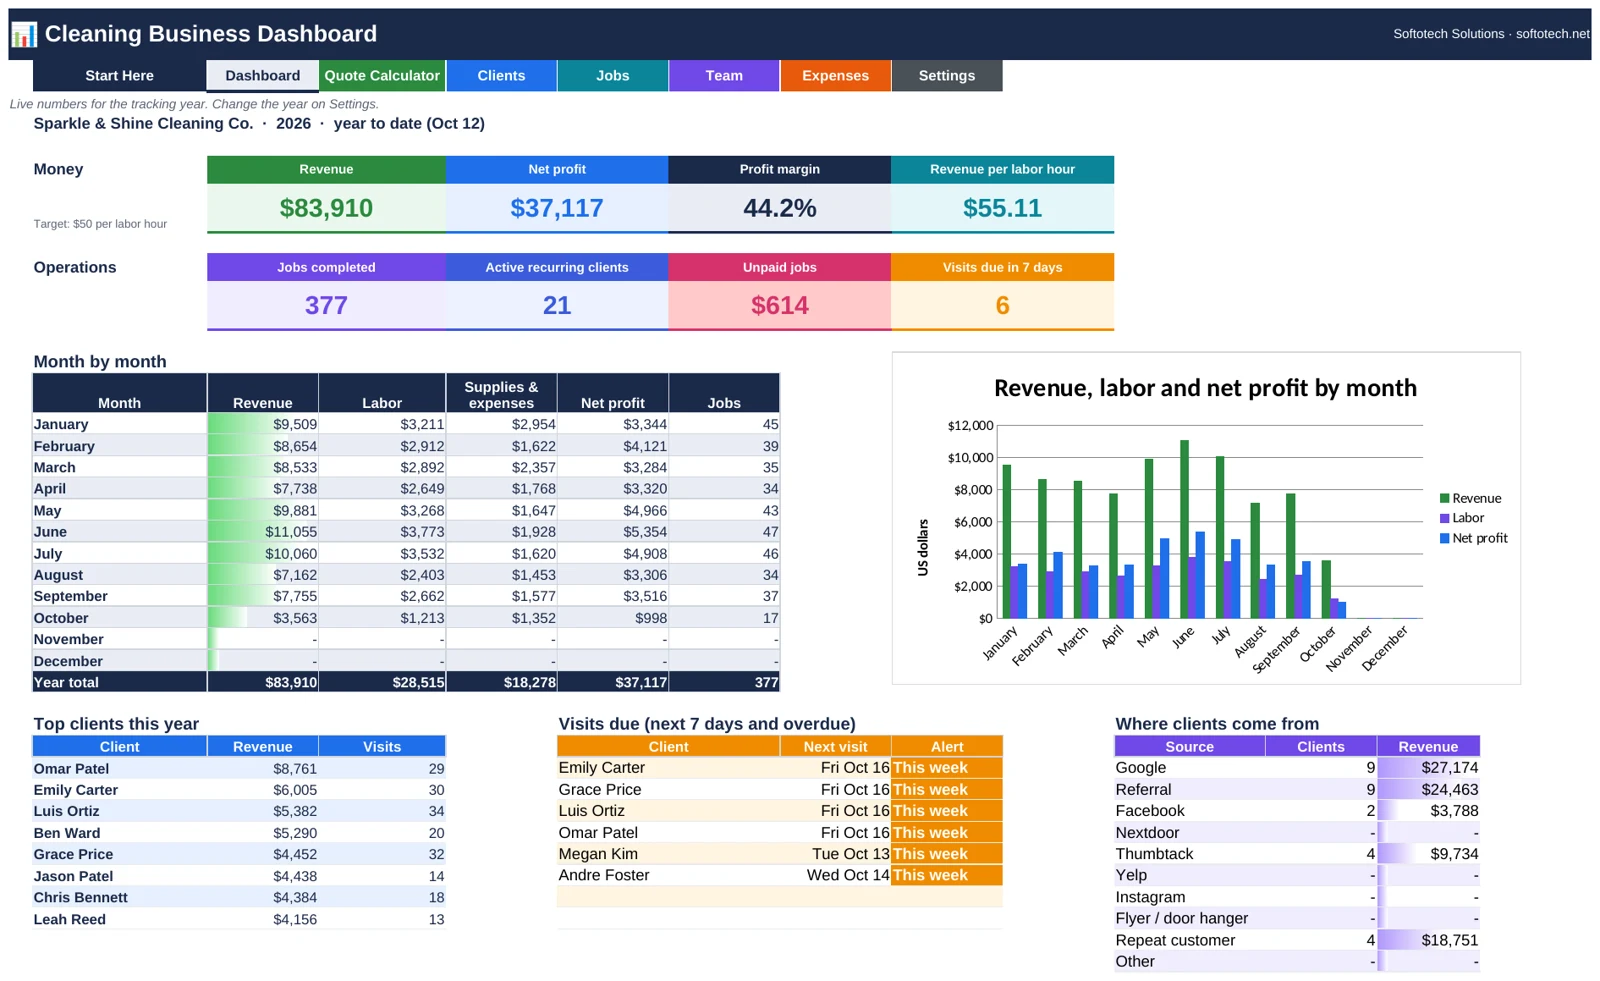1600x981 pixels.
Task: Select June revenue cell $11,055
Action: click(263, 532)
